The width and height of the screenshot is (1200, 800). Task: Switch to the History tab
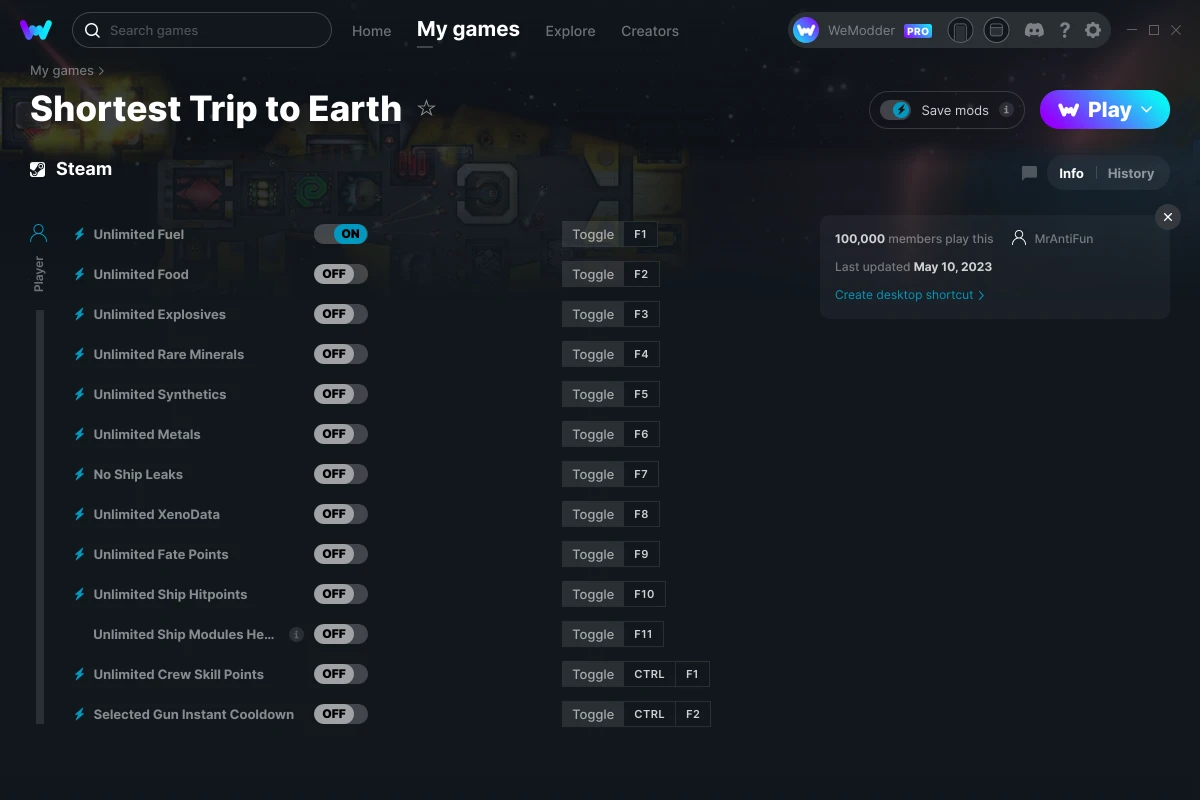[1131, 173]
